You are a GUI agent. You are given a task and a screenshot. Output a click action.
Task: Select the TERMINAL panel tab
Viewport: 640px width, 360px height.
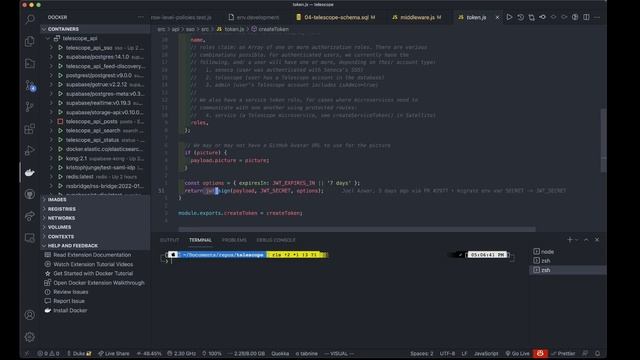pos(200,240)
